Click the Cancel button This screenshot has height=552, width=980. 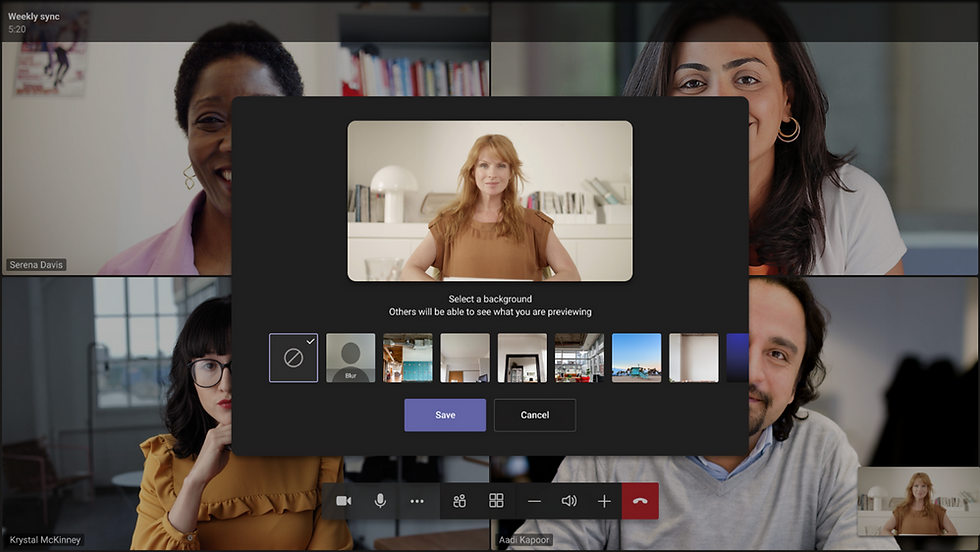(535, 415)
